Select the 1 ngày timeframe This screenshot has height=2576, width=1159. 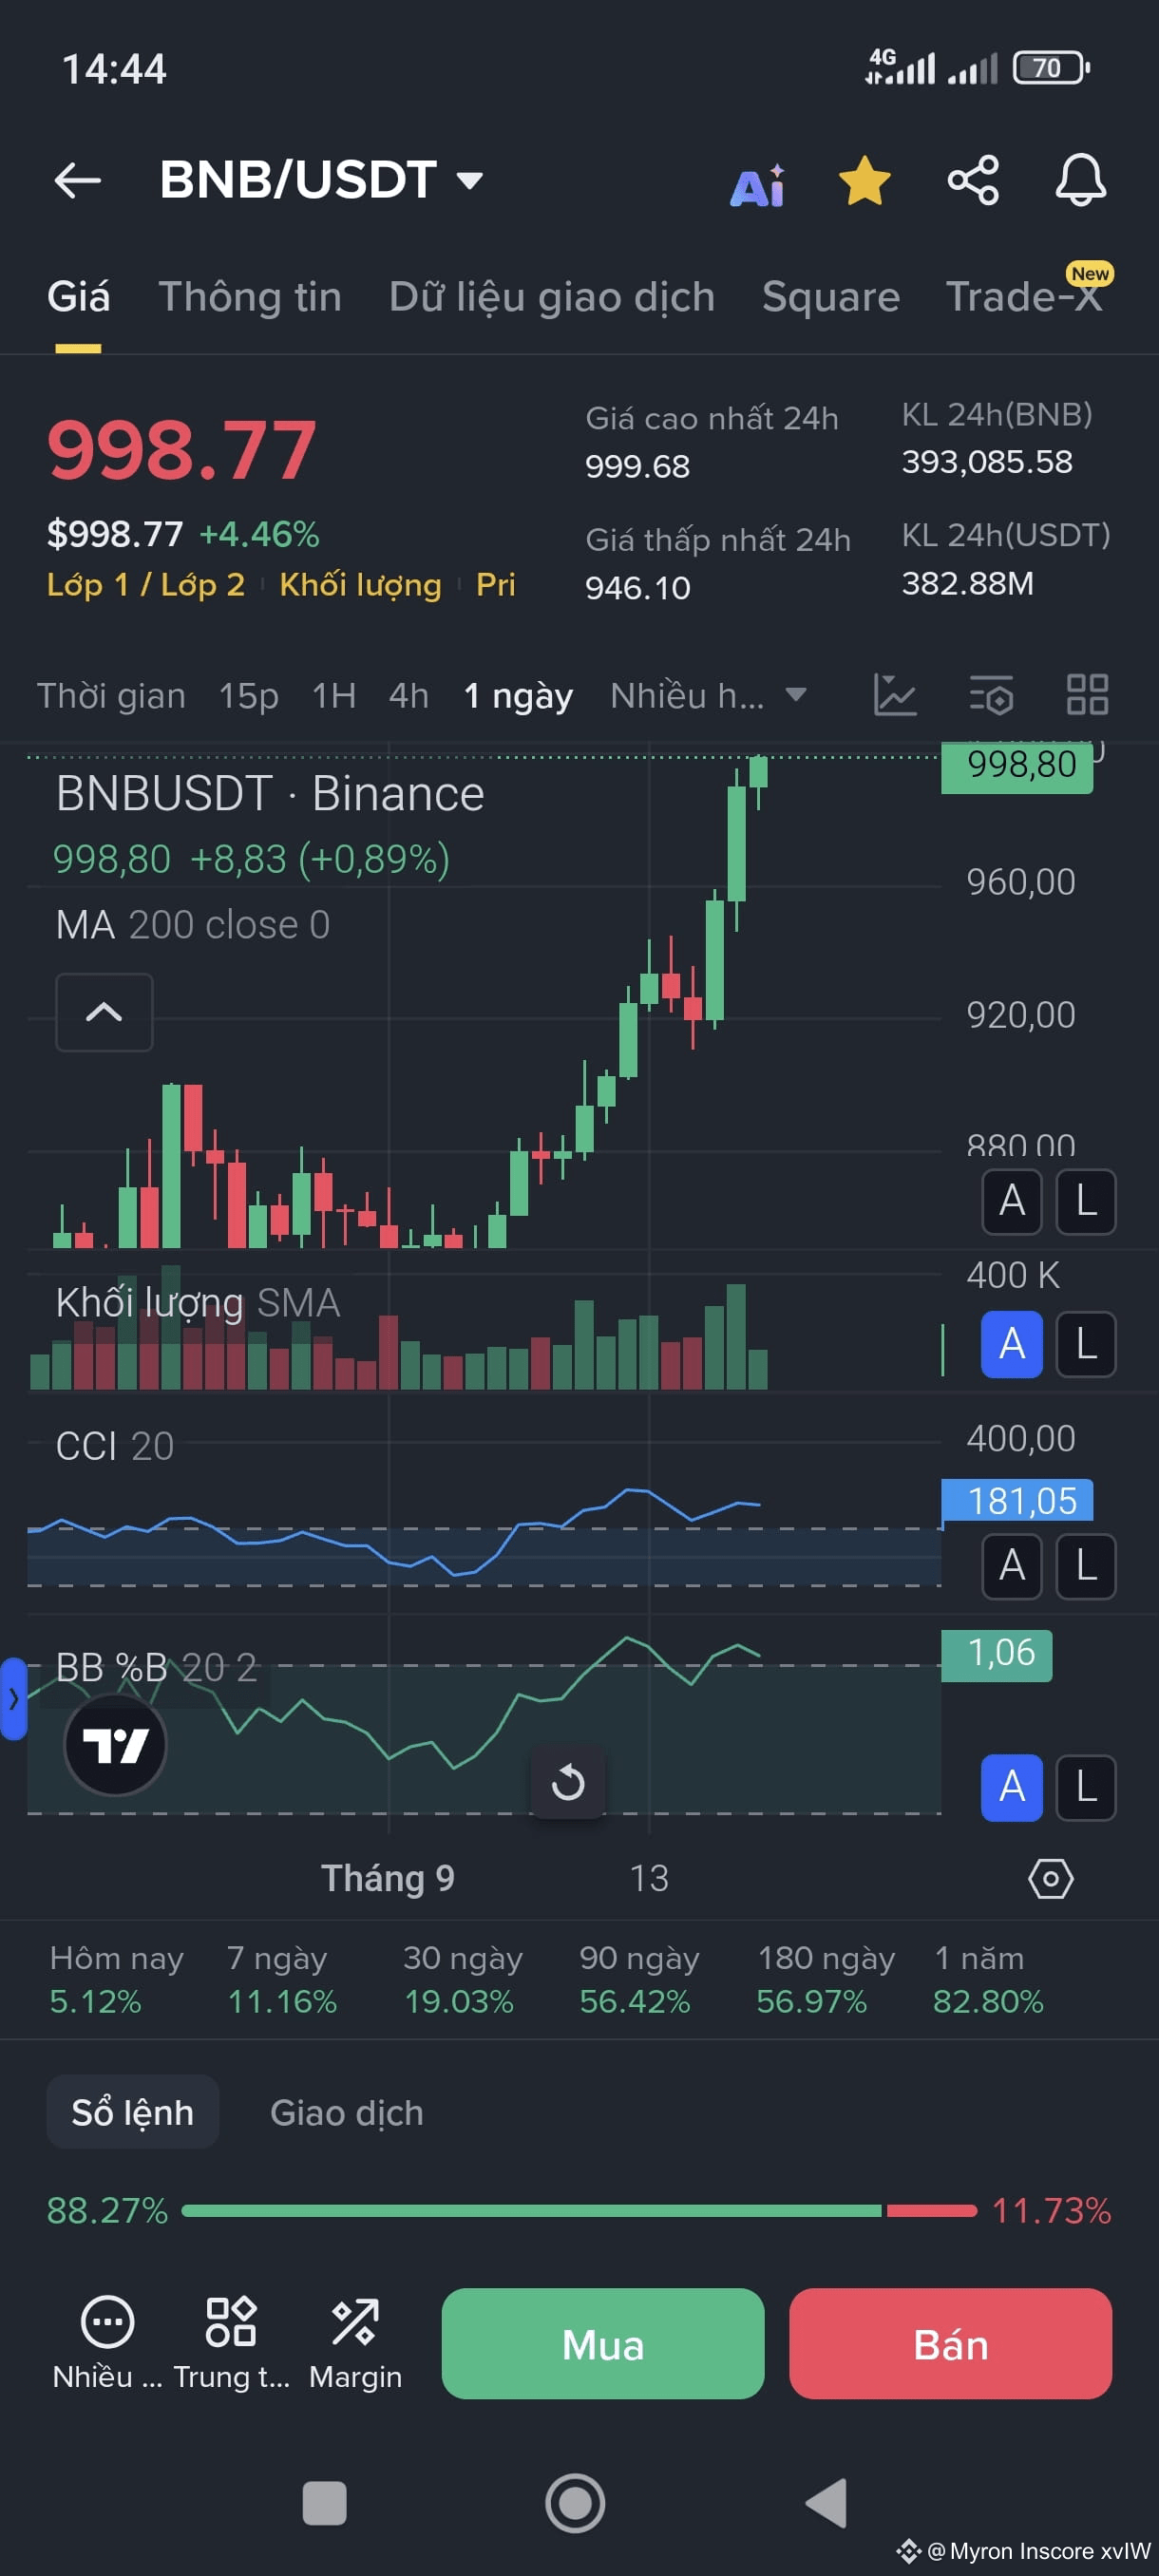tap(518, 695)
